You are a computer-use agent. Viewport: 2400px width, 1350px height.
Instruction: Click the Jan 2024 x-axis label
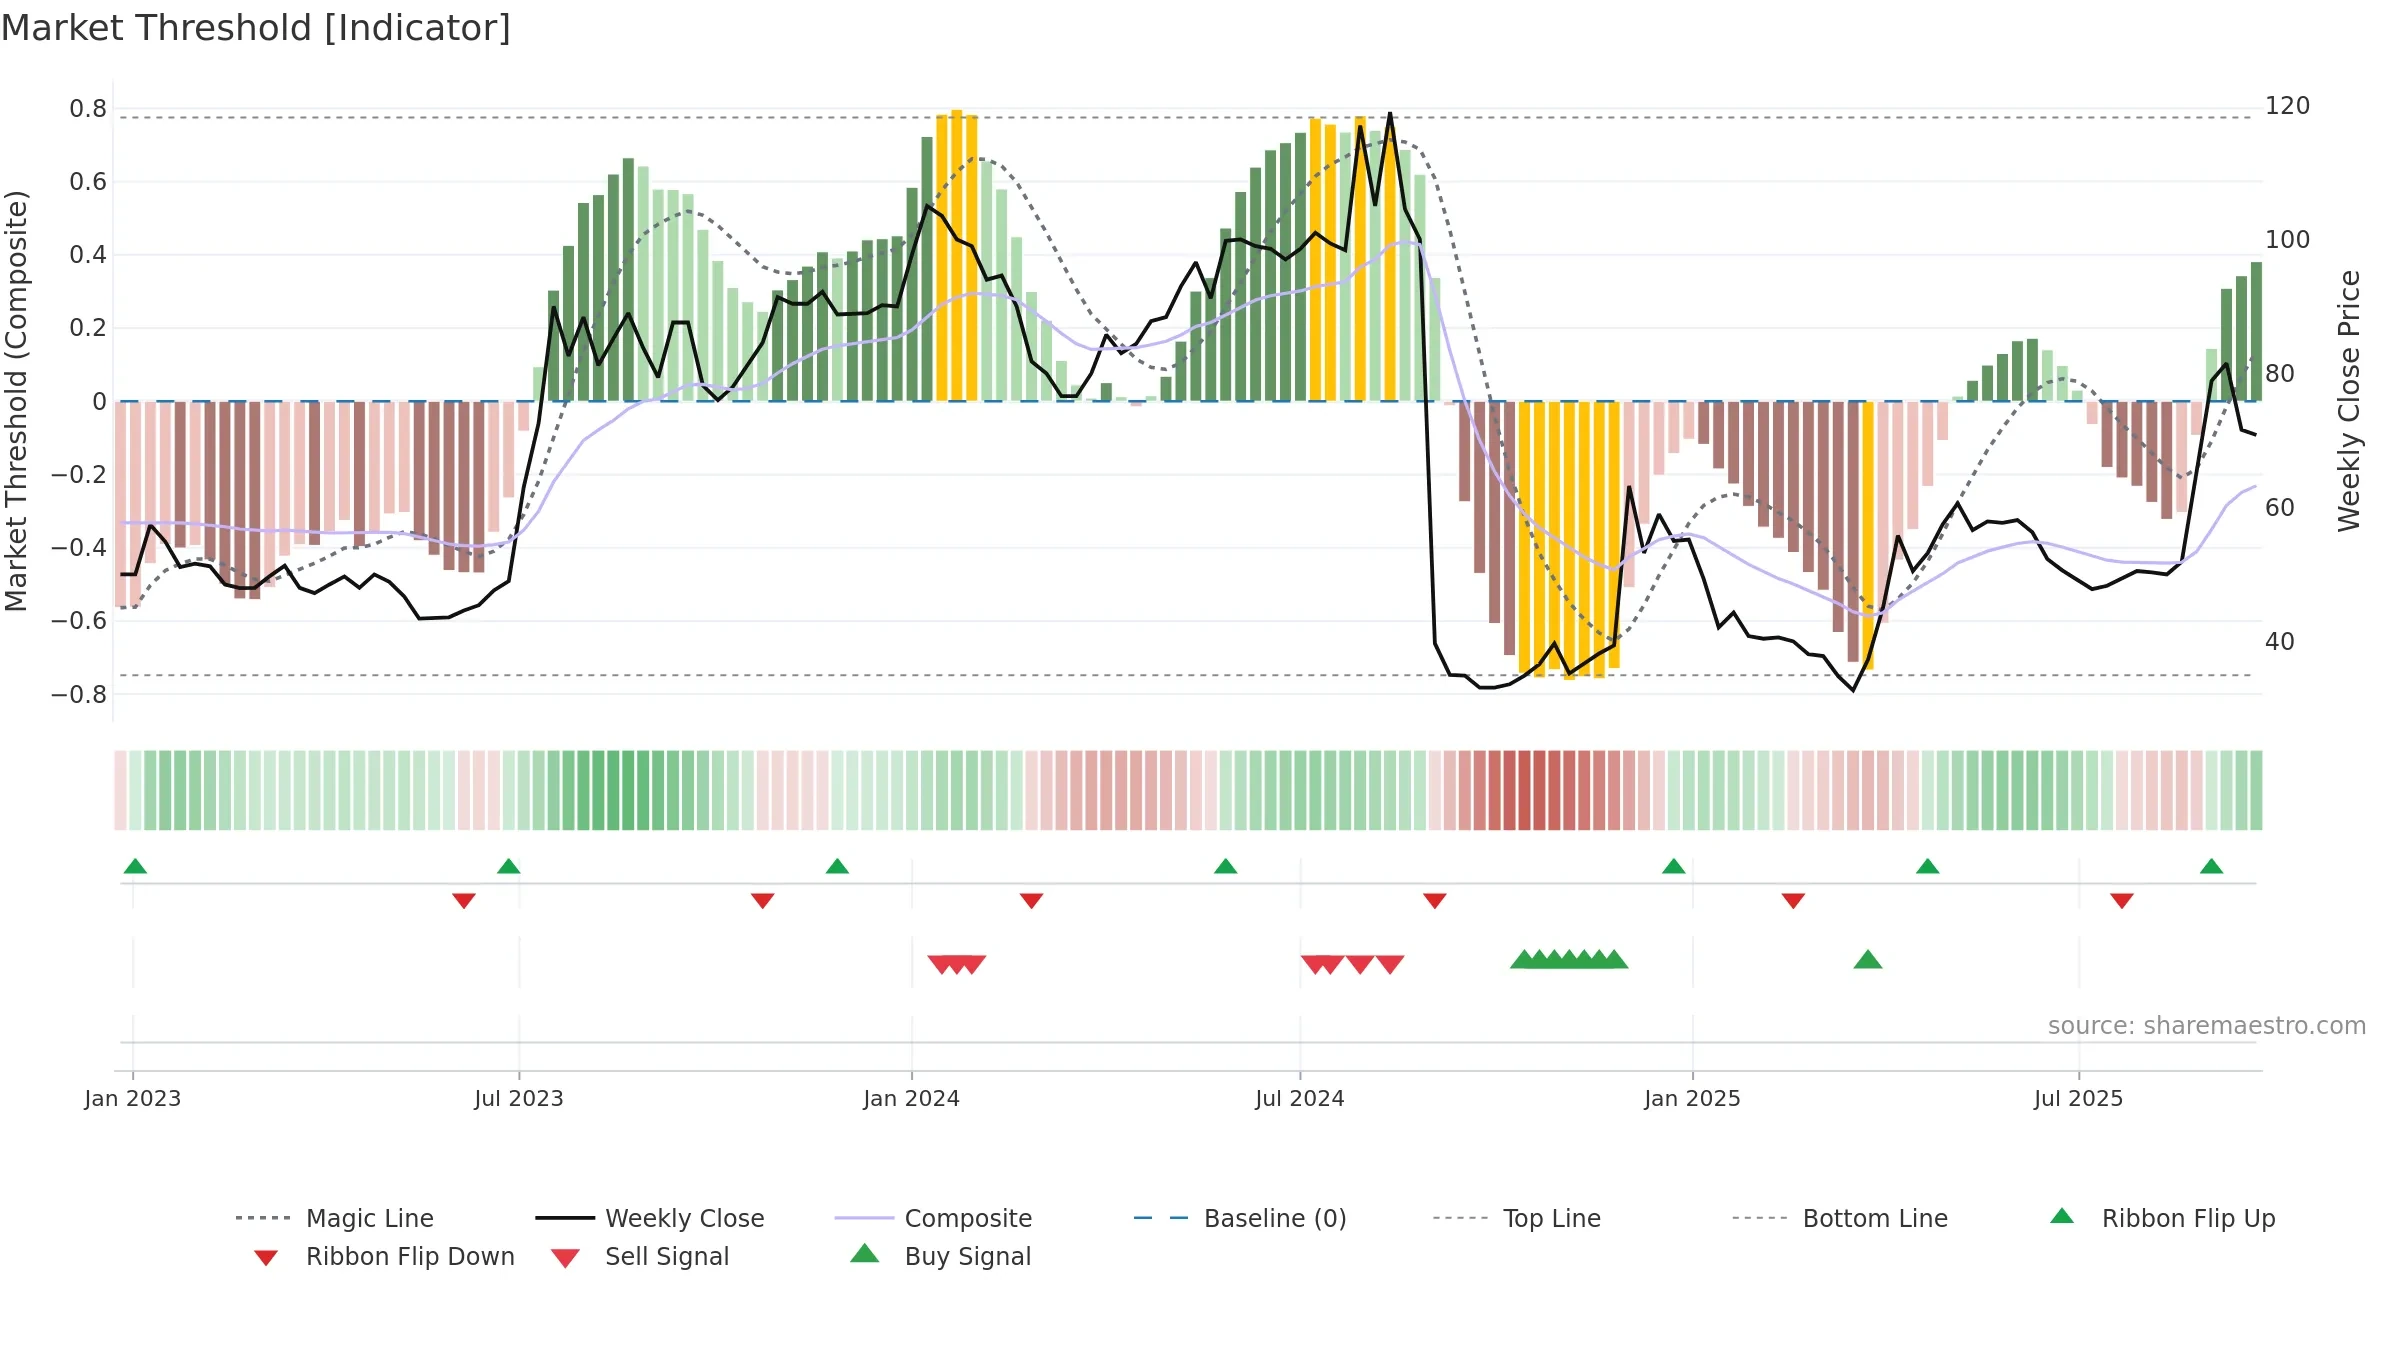[912, 1099]
